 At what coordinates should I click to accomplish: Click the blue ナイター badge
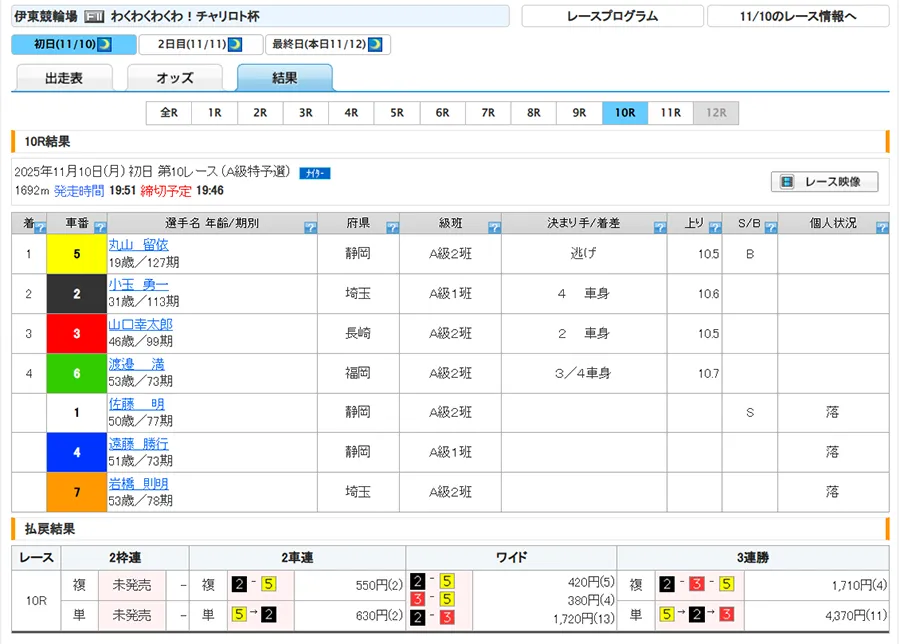(x=315, y=173)
